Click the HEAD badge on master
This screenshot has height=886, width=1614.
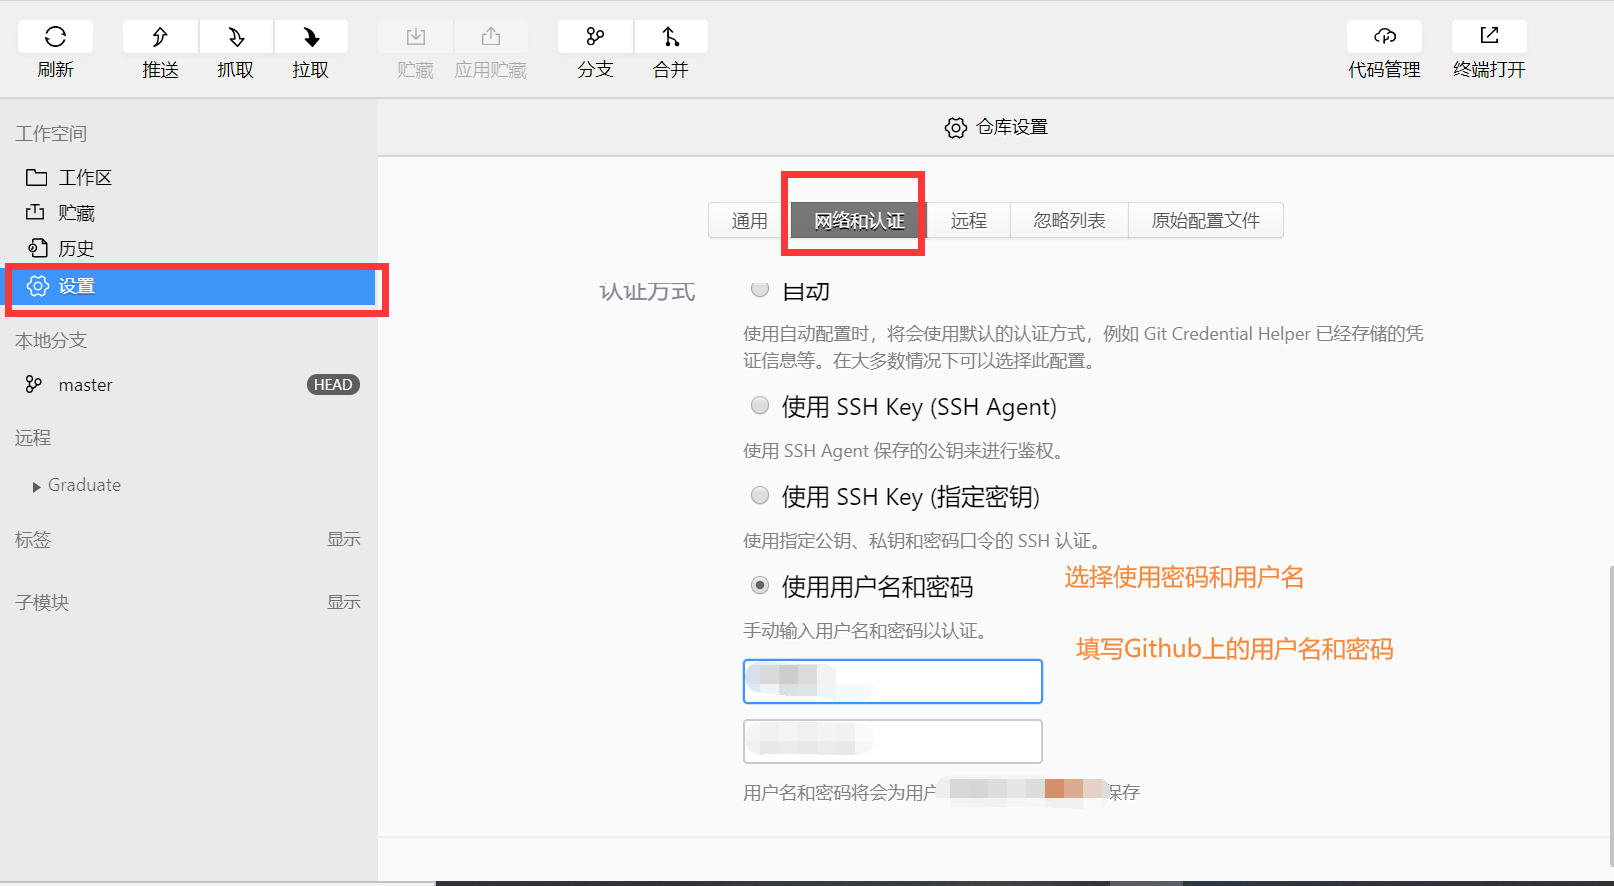[x=333, y=385]
